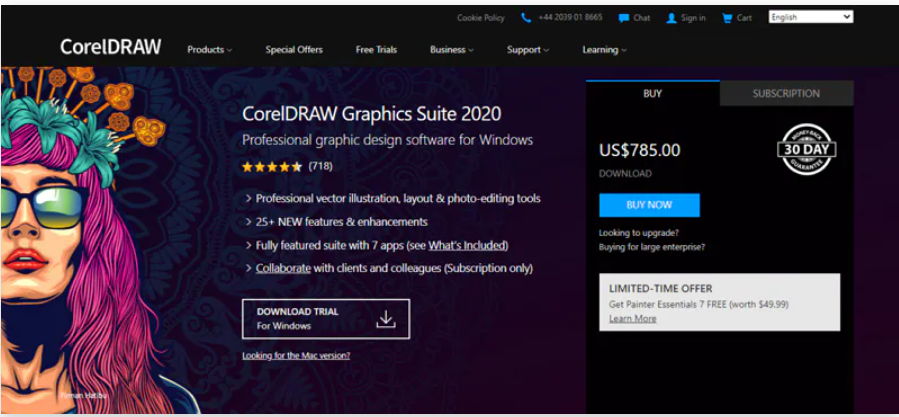Click Professional vector illustration bullet text
Image resolution: width=899 pixels, height=417 pixels.
click(x=398, y=199)
